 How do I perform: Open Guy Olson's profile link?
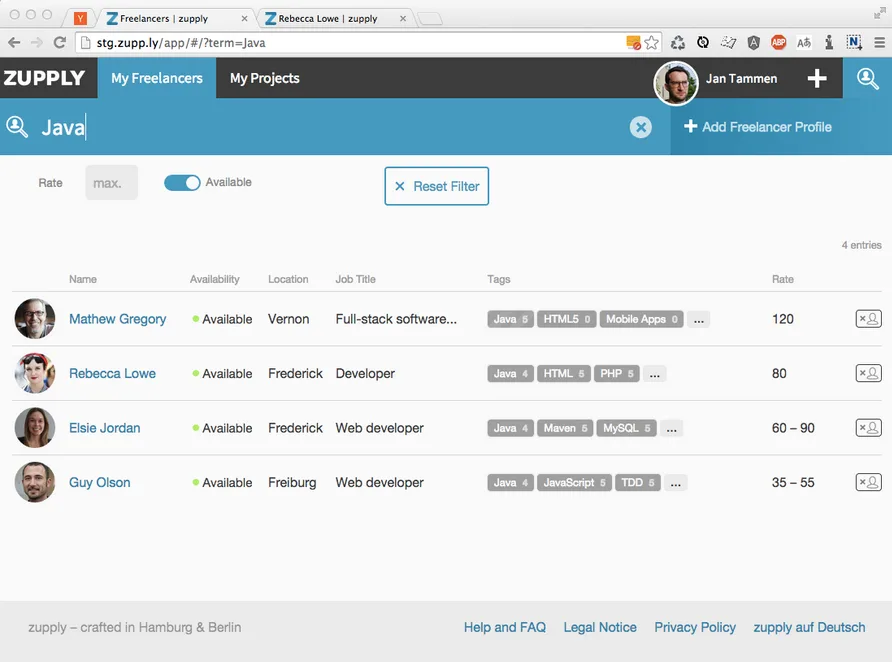[100, 483]
